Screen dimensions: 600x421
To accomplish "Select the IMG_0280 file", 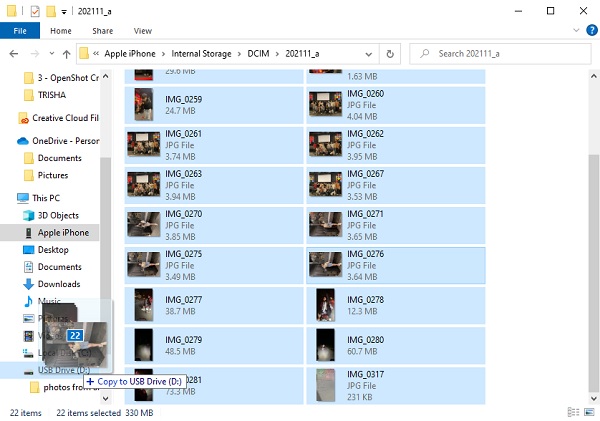I will [x=396, y=346].
